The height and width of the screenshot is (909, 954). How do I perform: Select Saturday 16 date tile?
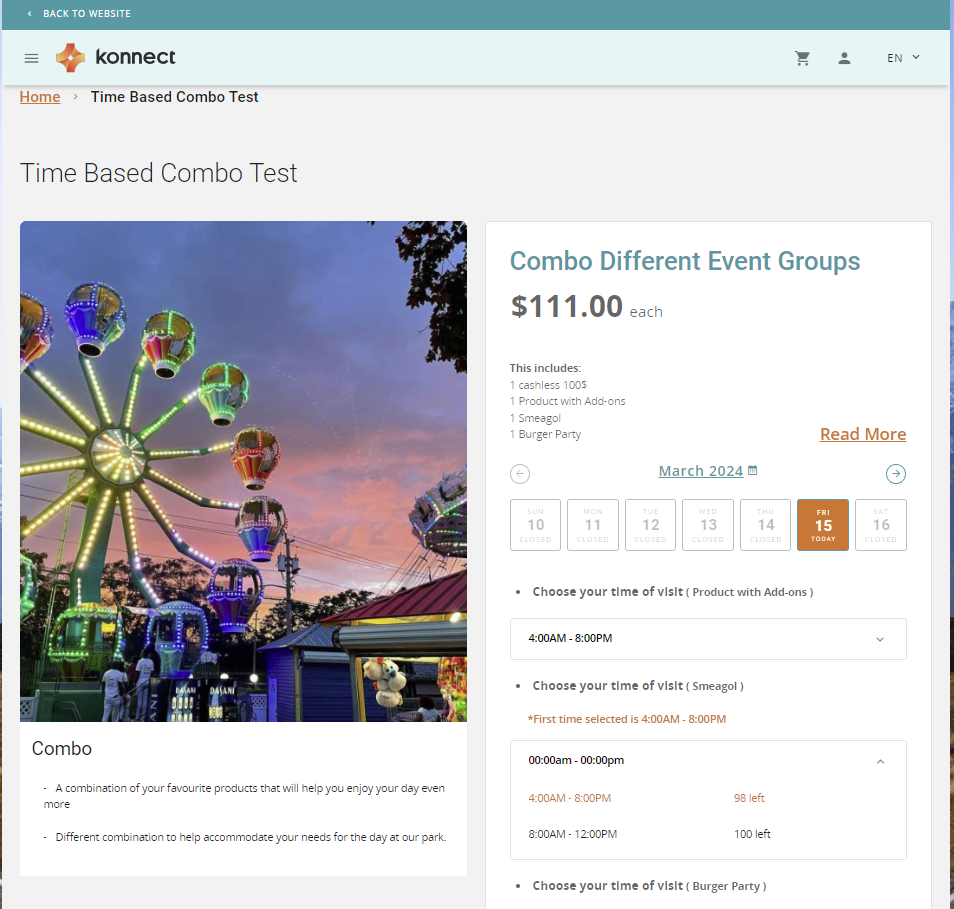[x=880, y=525]
